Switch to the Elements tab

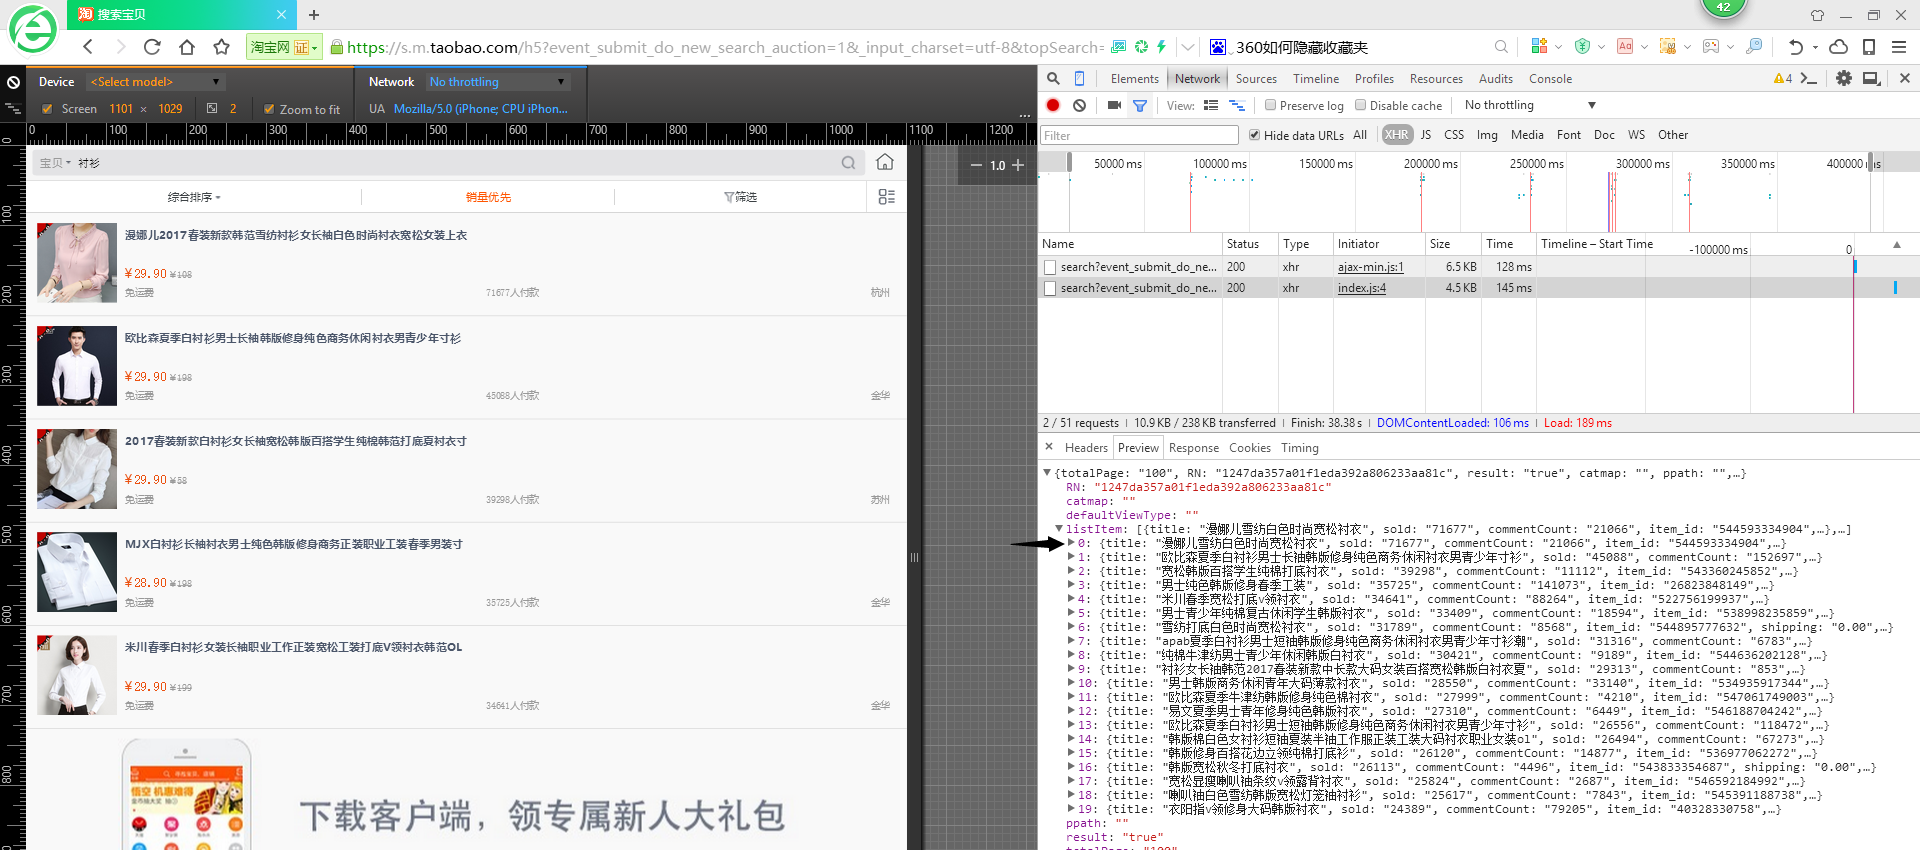tap(1134, 79)
